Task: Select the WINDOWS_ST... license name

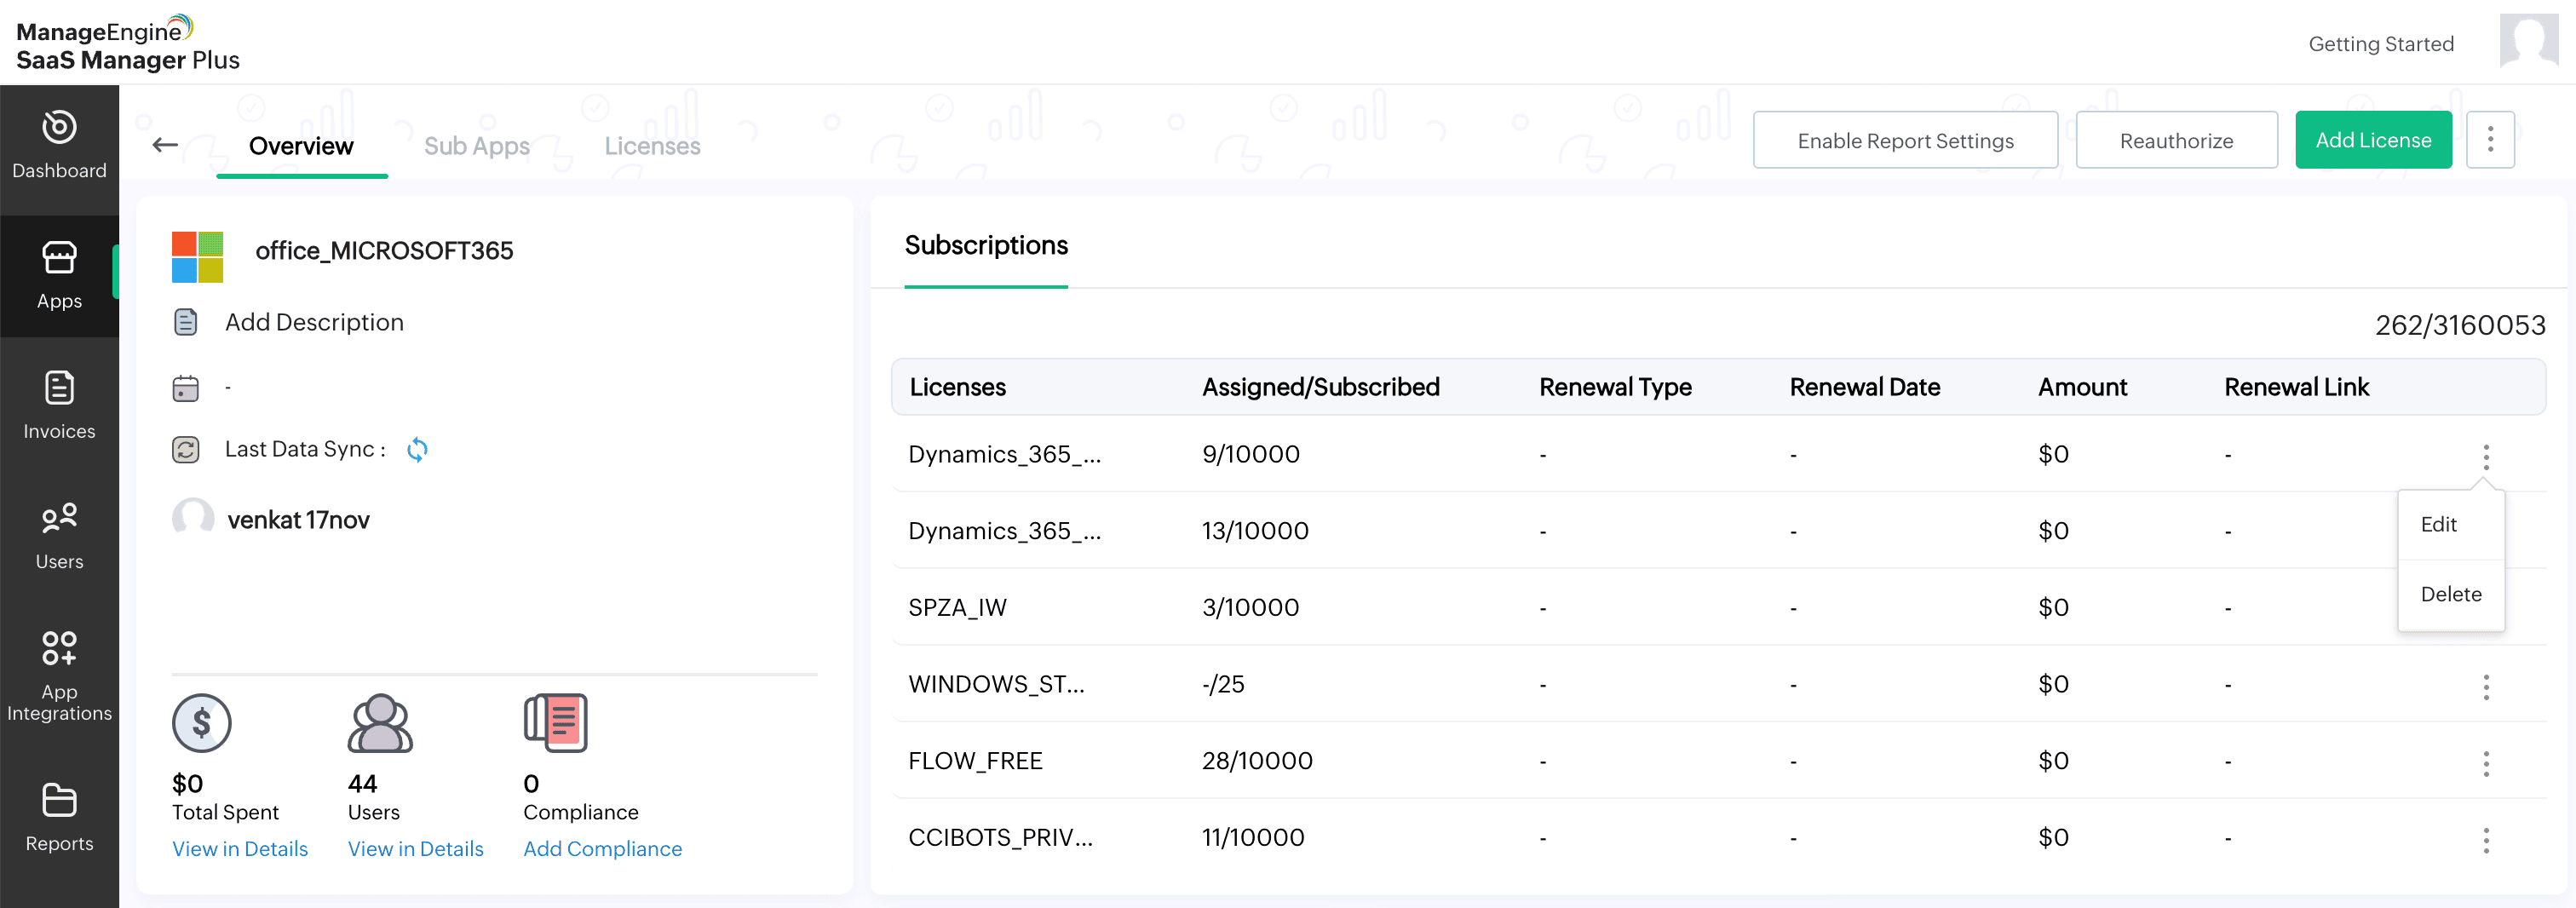Action: (x=996, y=685)
